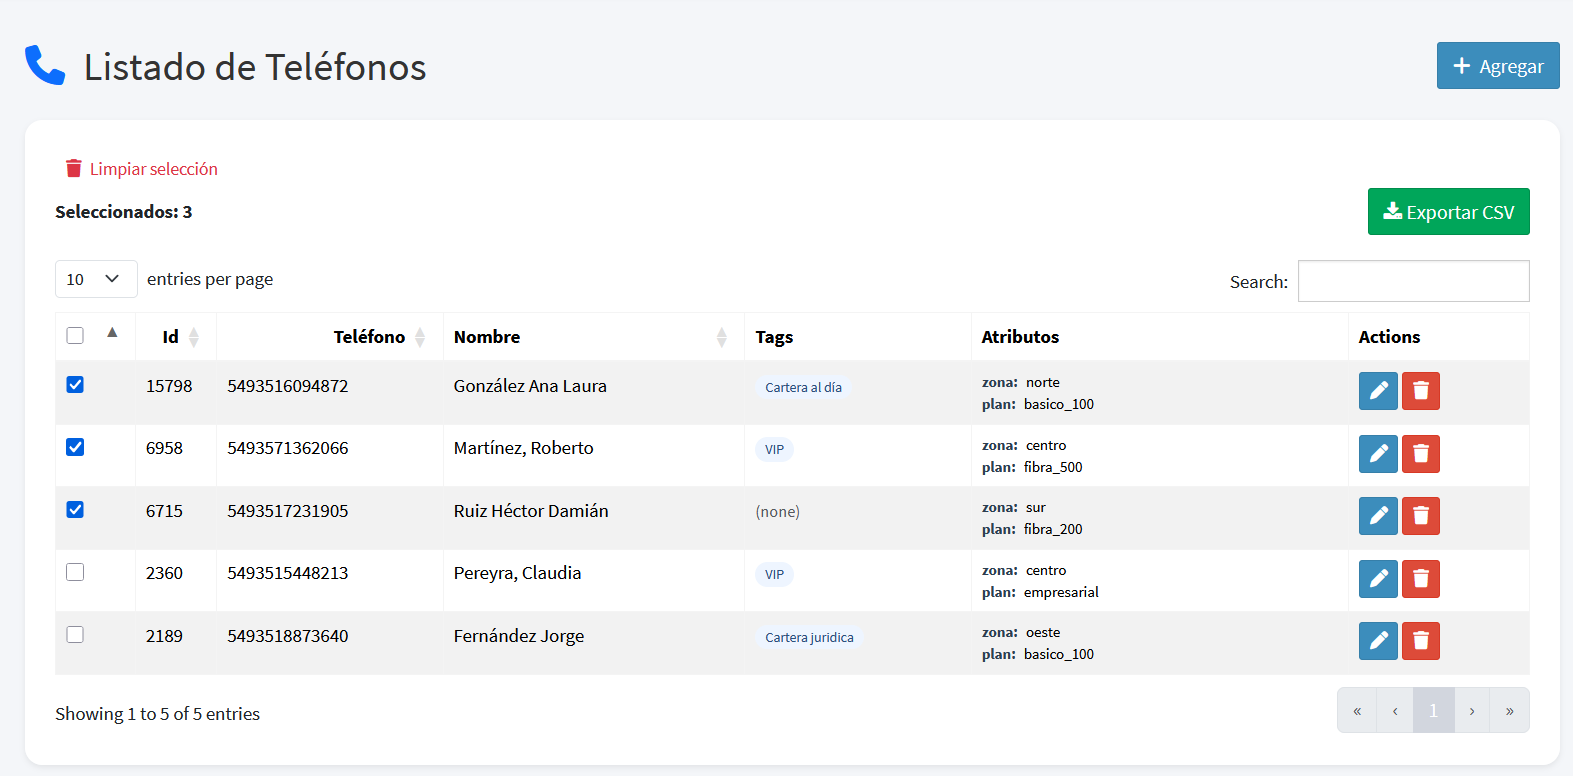This screenshot has height=776, width=1573.
Task: Click the blue phone icon in header
Action: [x=45, y=66]
